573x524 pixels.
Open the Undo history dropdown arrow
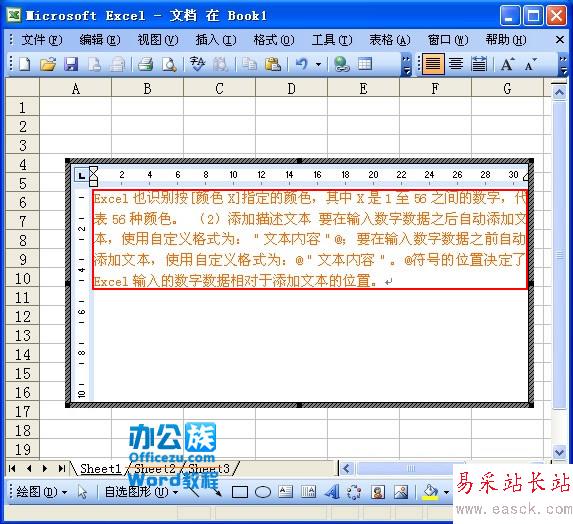coord(318,65)
